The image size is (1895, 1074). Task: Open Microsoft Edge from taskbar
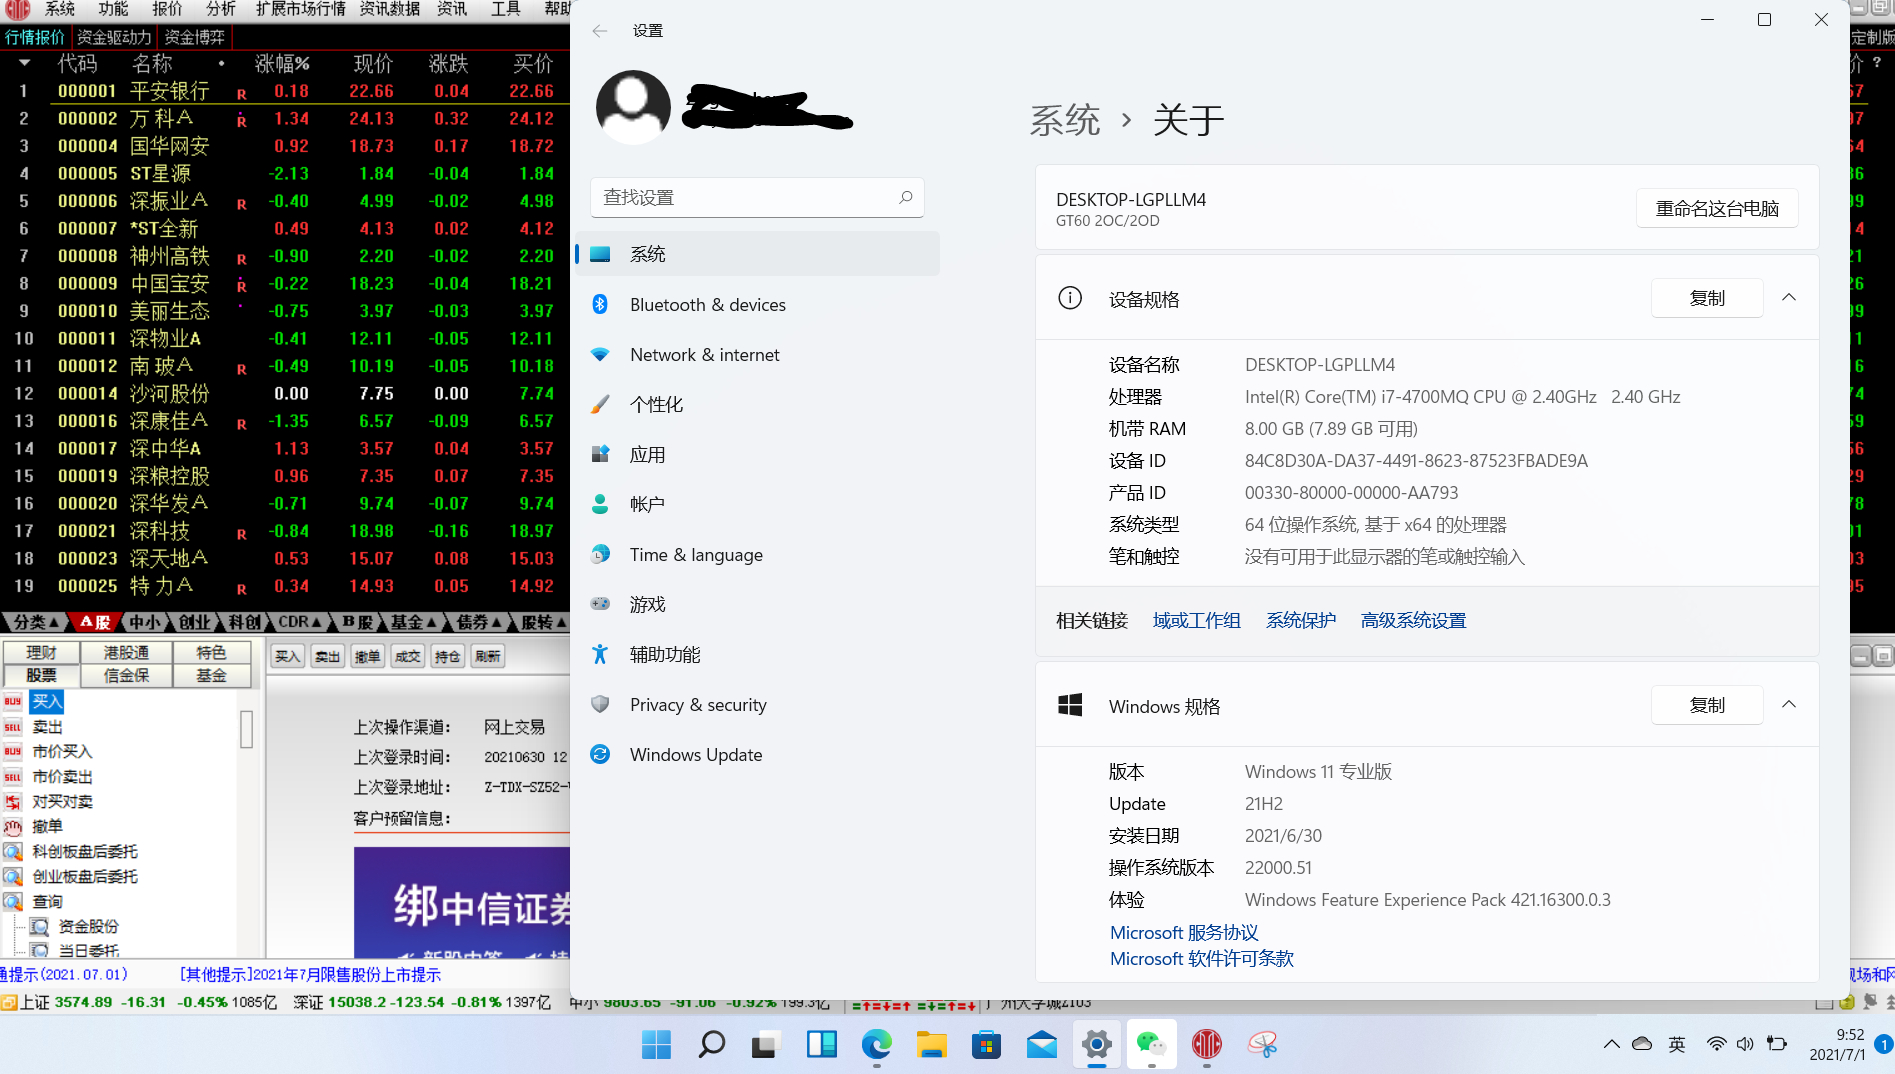pyautogui.click(x=876, y=1045)
